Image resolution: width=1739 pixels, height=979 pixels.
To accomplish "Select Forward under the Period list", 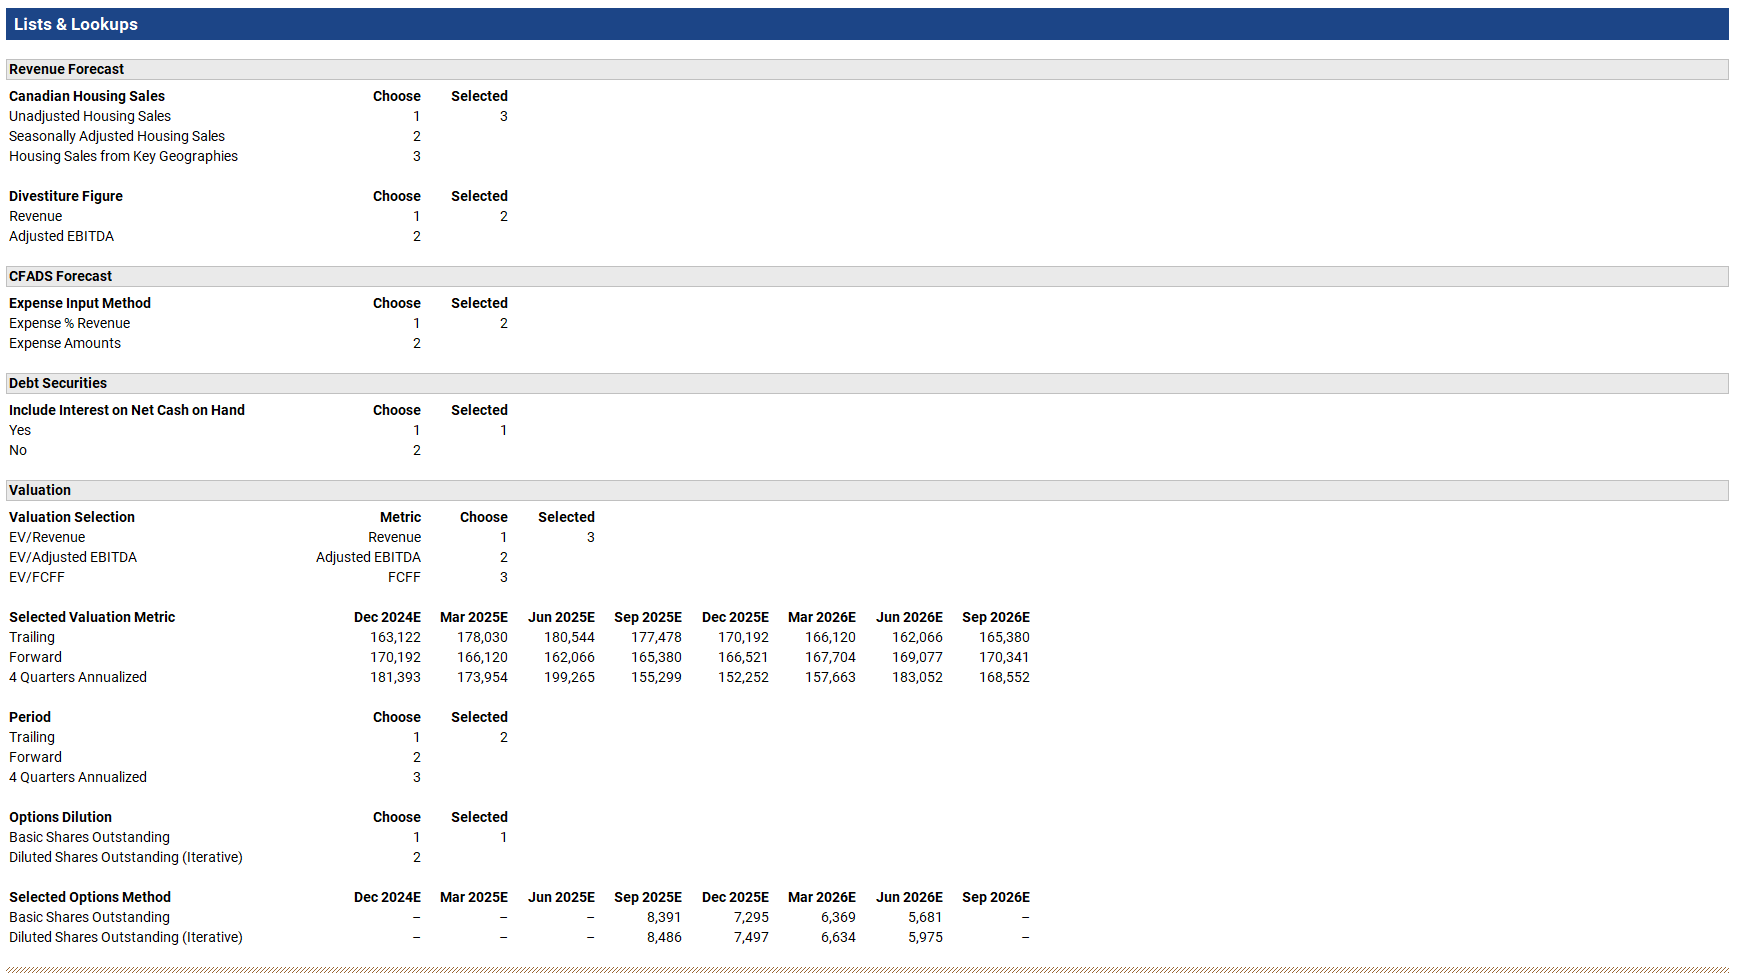I will pos(36,757).
